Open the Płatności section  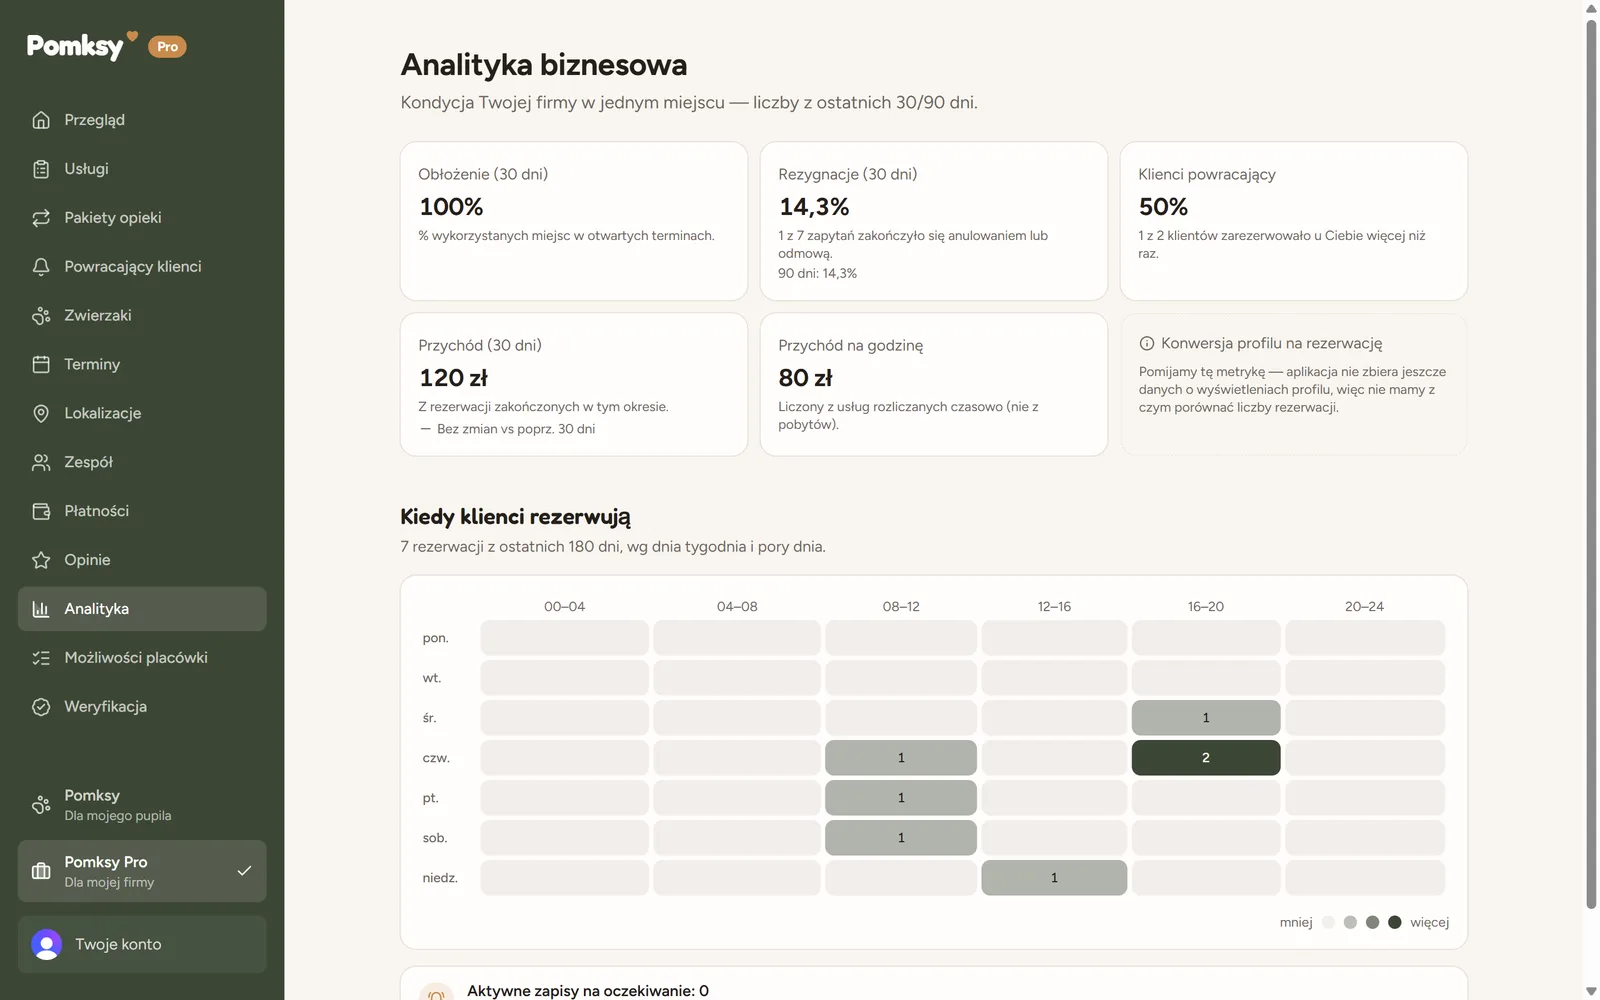click(x=142, y=511)
